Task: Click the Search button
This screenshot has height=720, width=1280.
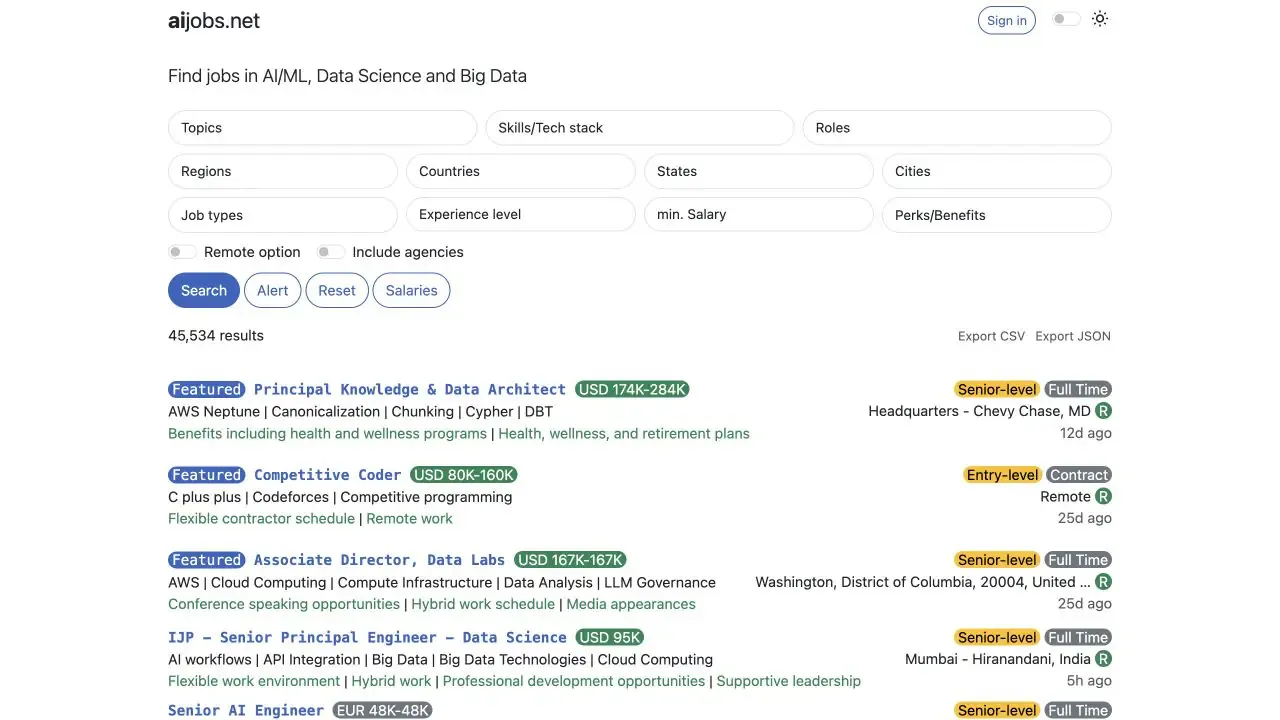Action: (x=204, y=290)
